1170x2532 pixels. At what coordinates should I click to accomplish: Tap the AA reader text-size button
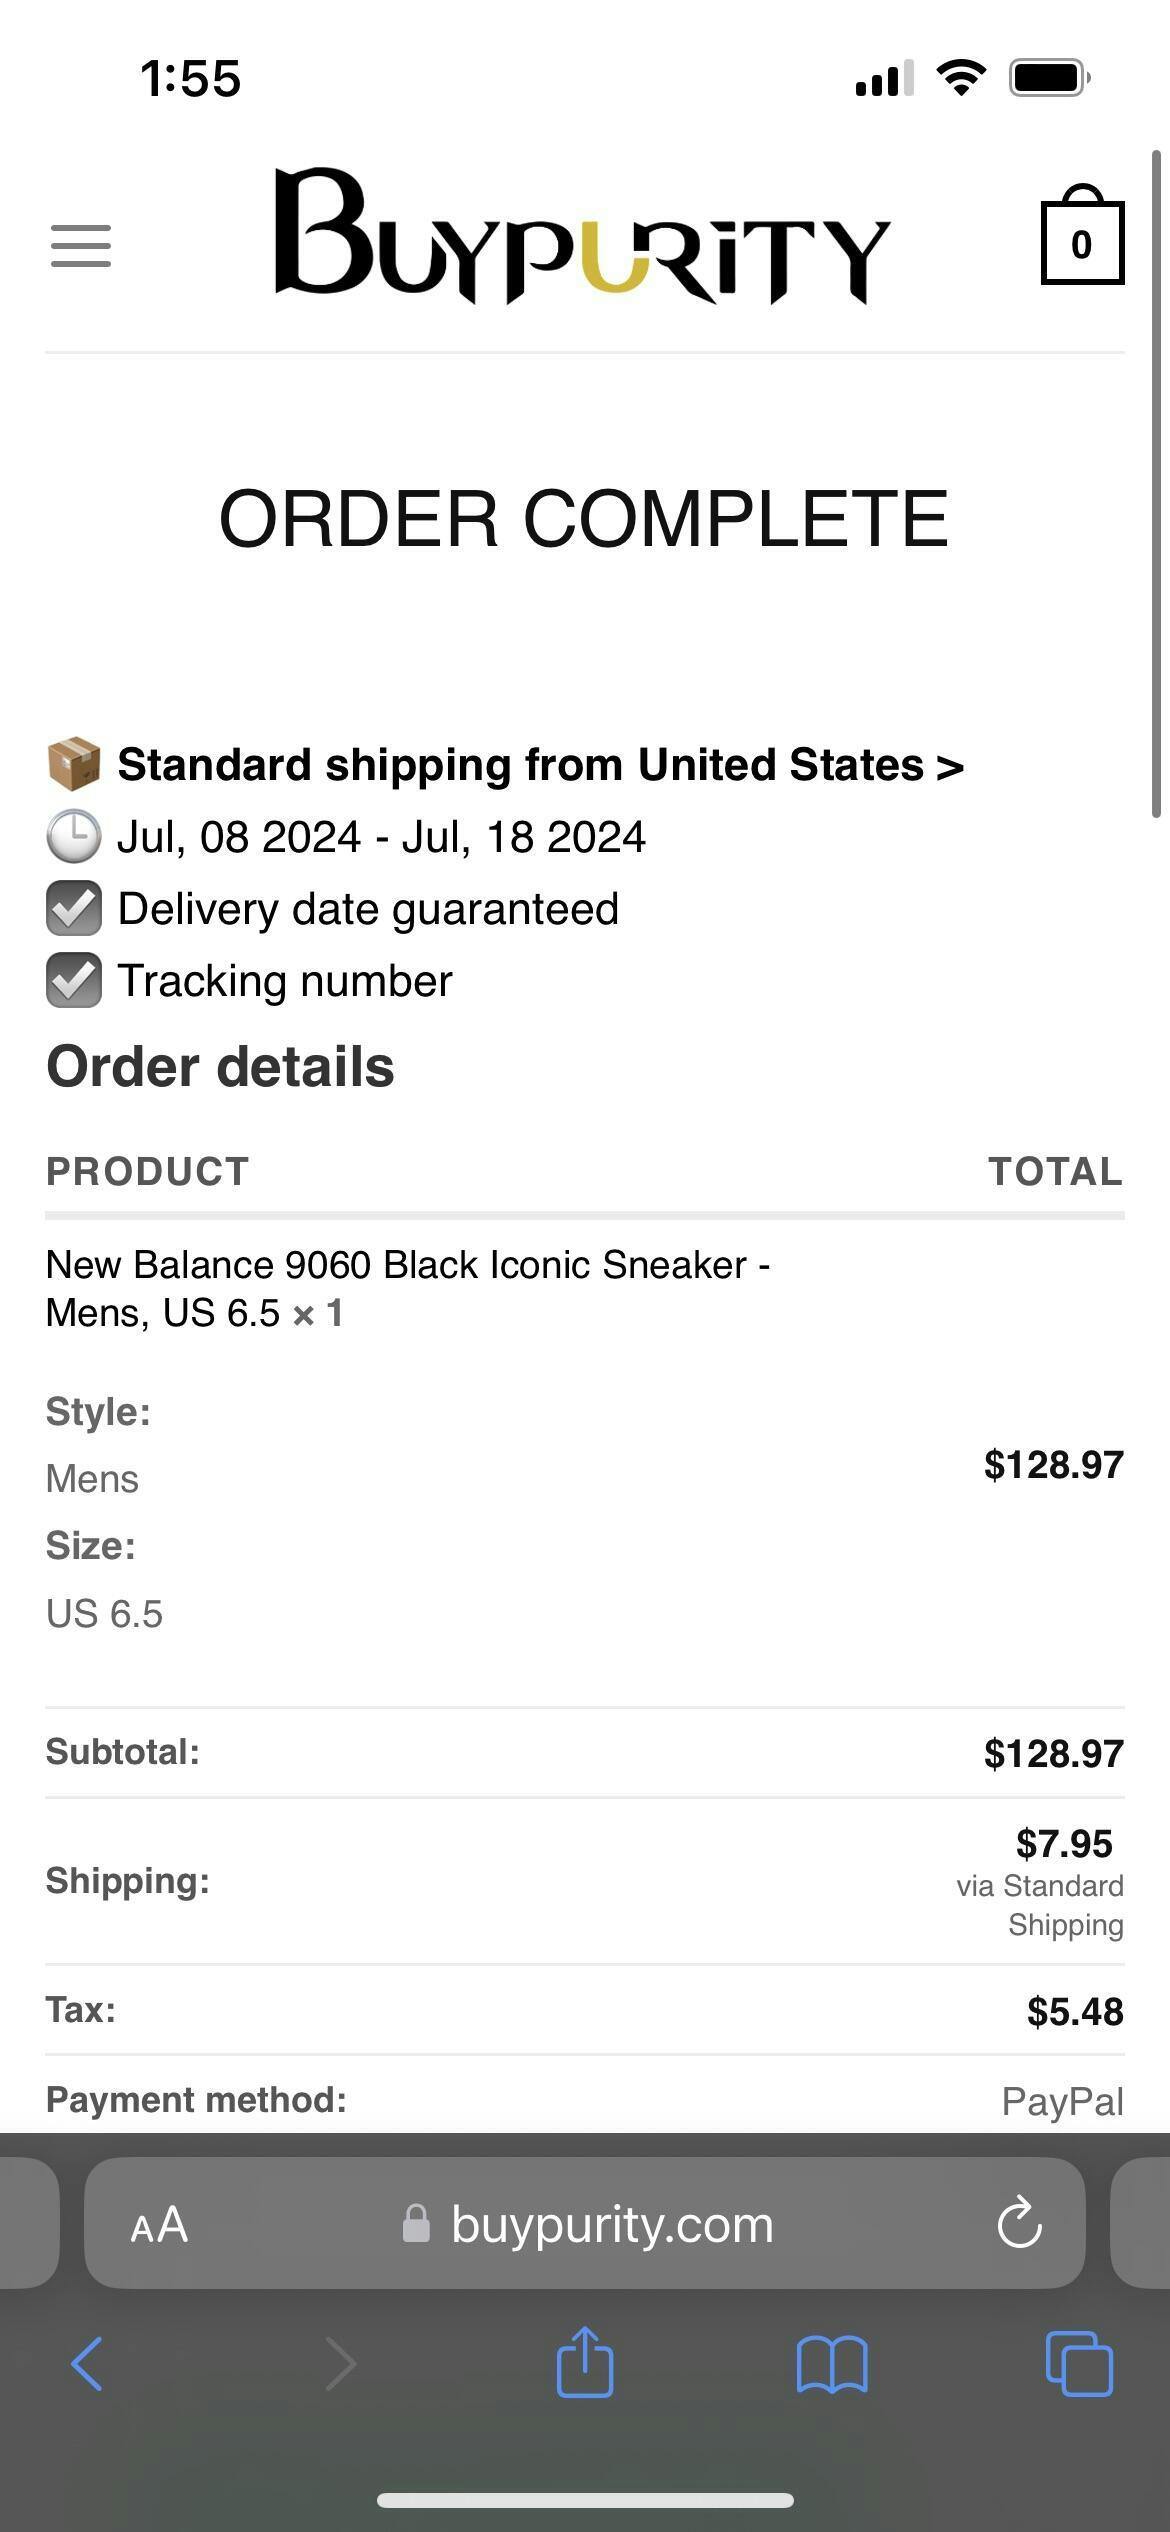pos(159,2224)
